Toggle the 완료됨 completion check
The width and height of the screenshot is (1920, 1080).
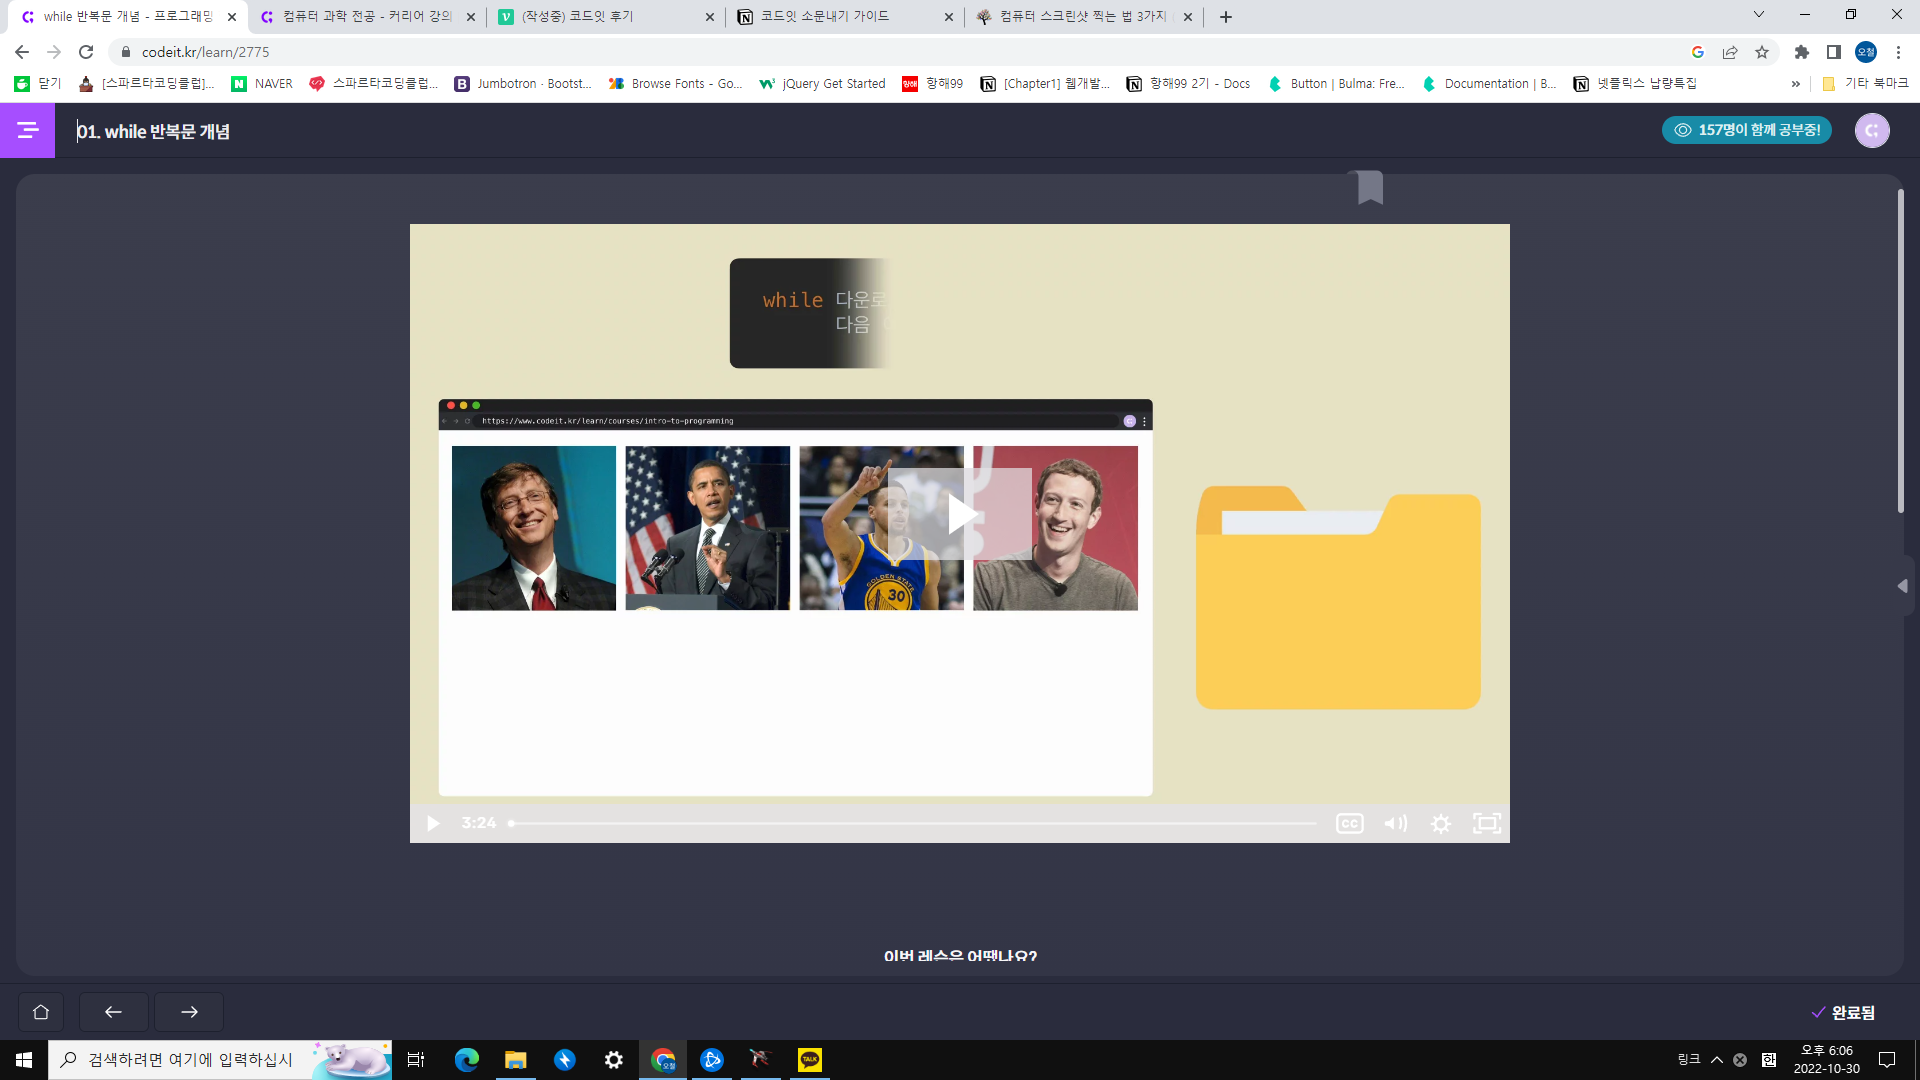pos(1843,1012)
